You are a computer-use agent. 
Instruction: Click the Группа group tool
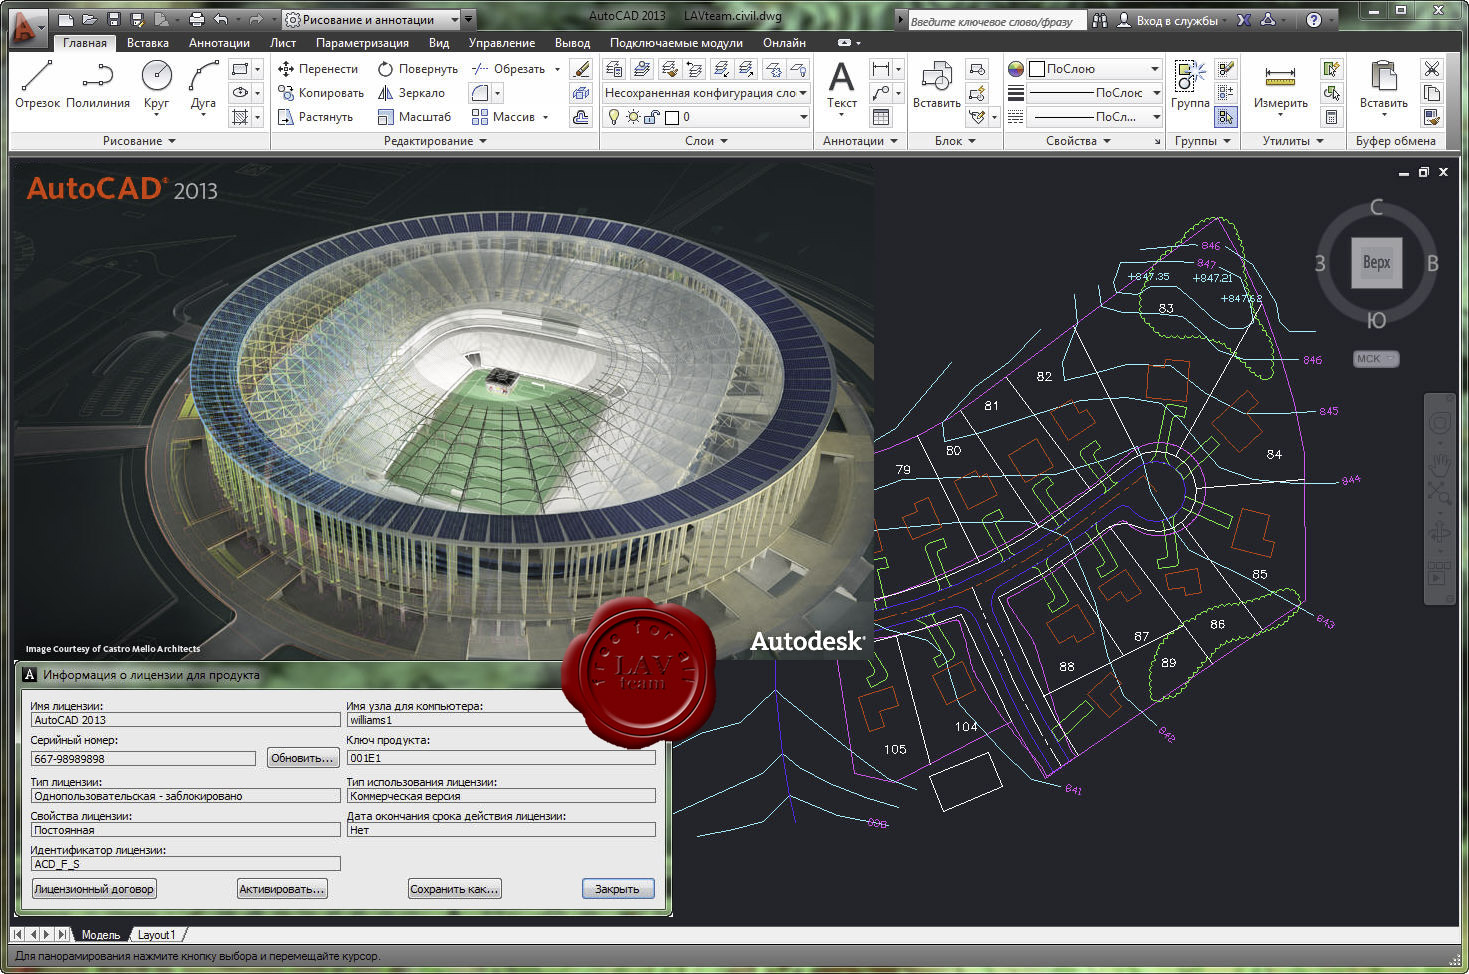pyautogui.click(x=1190, y=84)
